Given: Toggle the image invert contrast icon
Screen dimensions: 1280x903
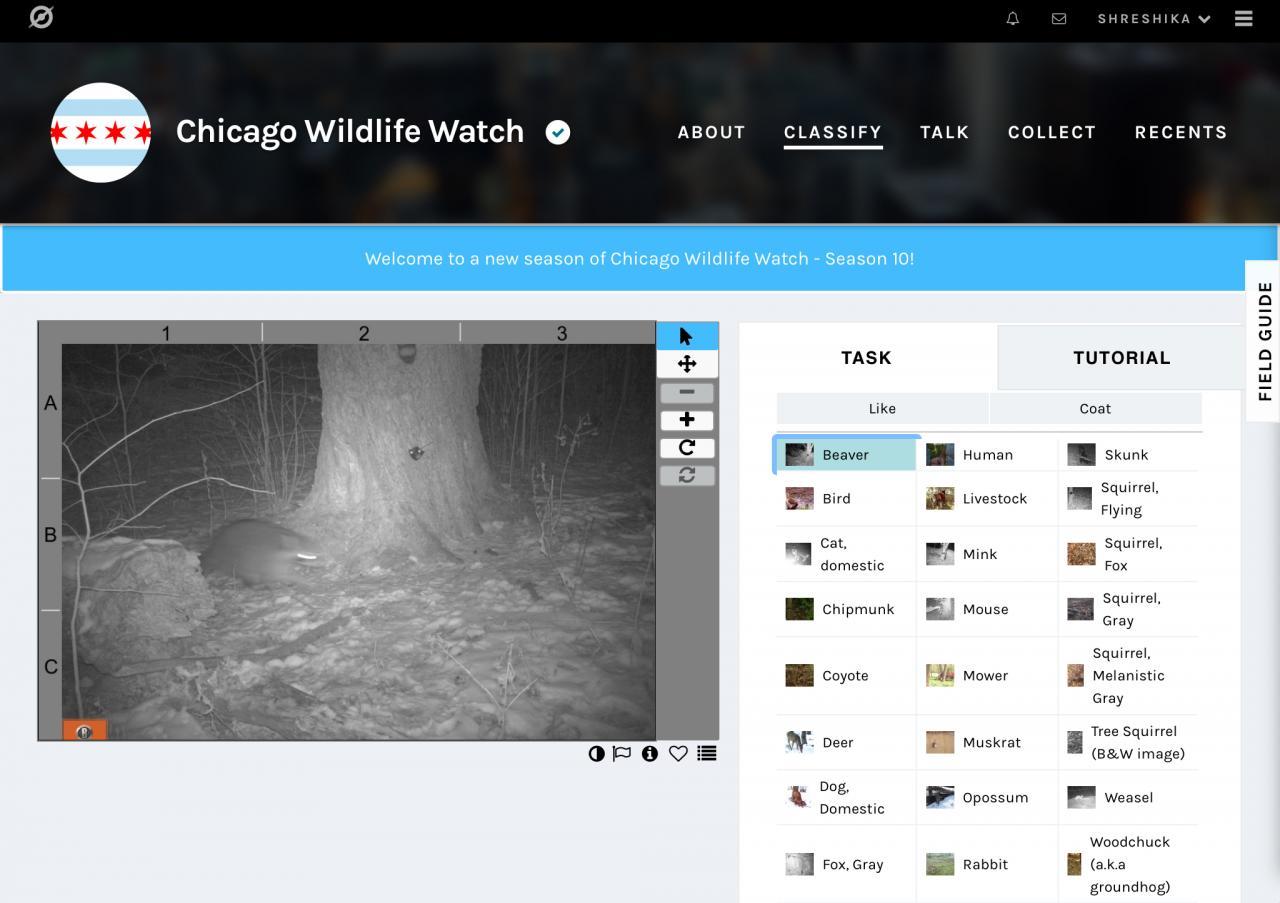Looking at the screenshot, I should pos(597,753).
